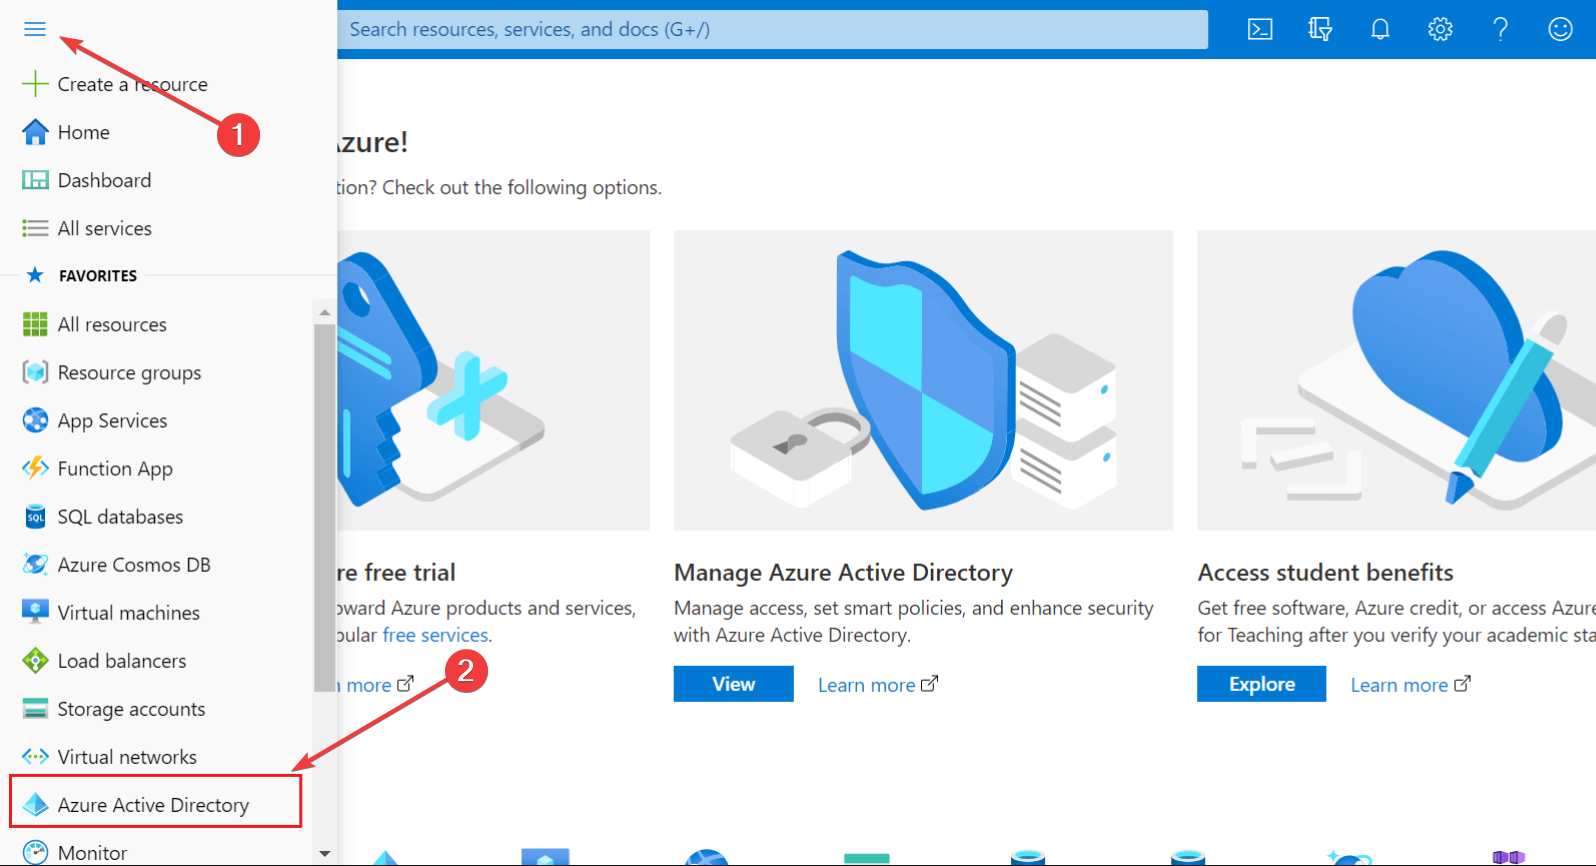Viewport: 1596px width, 866px height.
Task: Open portal Settings gear
Action: [1440, 29]
